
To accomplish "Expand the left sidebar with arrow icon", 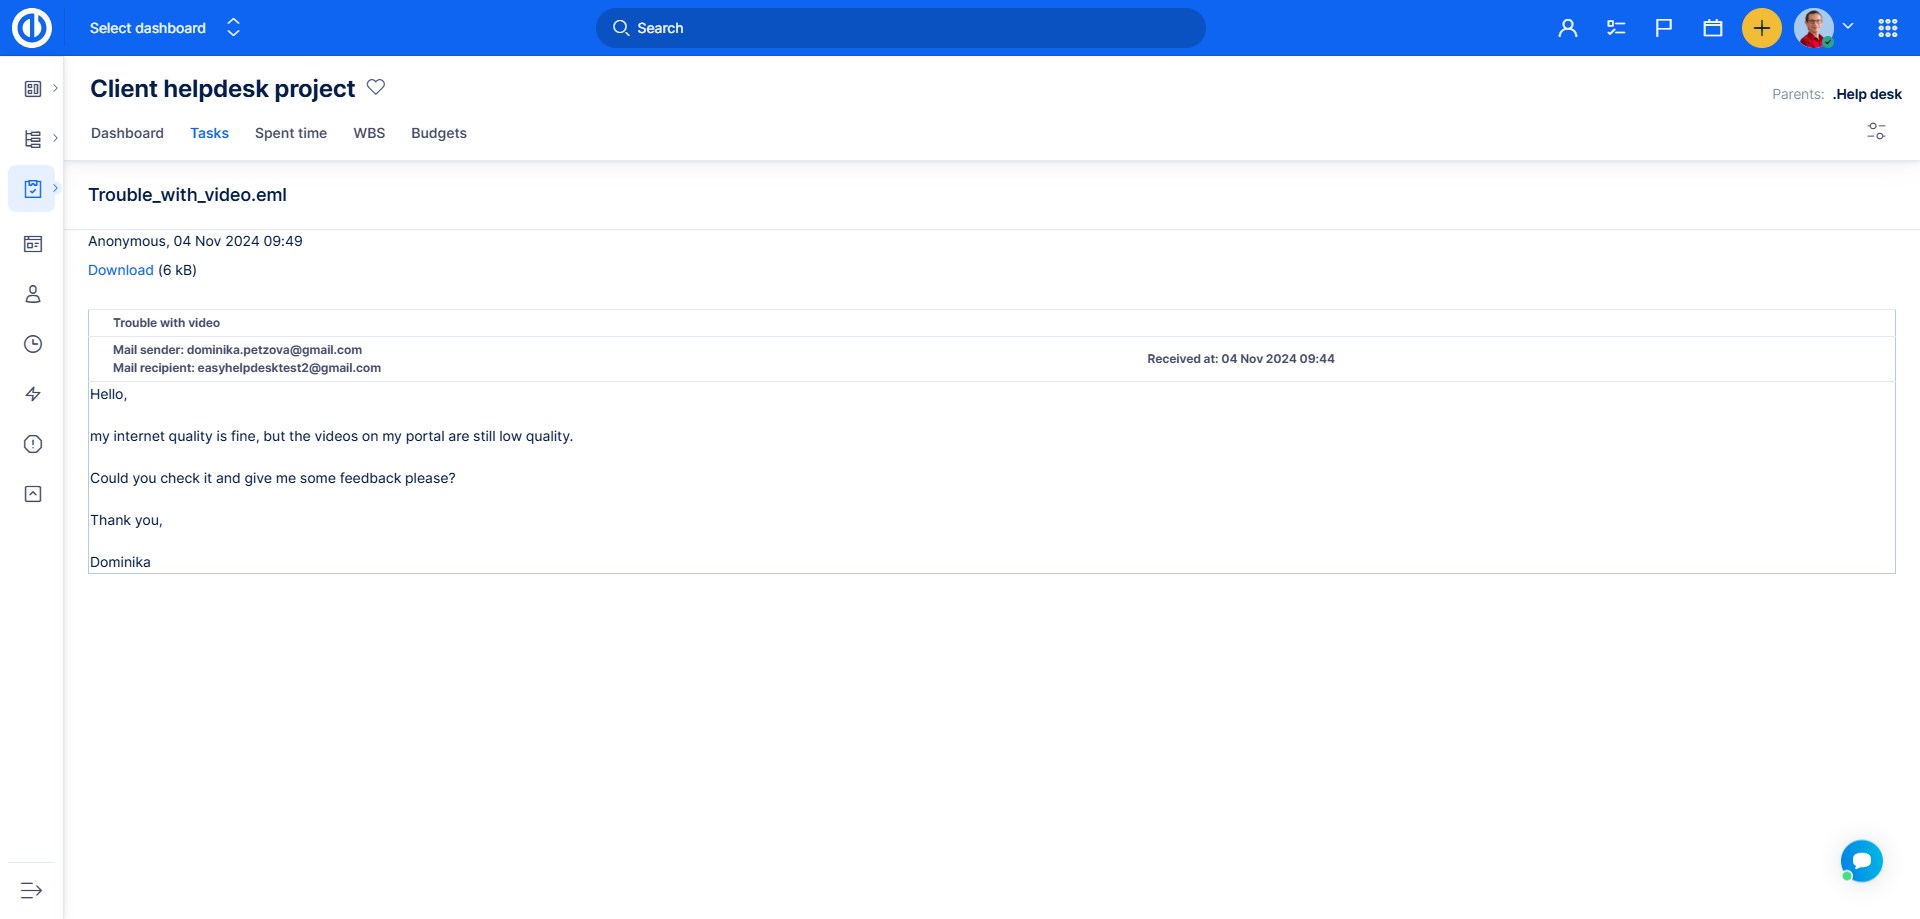I will click(x=31, y=890).
